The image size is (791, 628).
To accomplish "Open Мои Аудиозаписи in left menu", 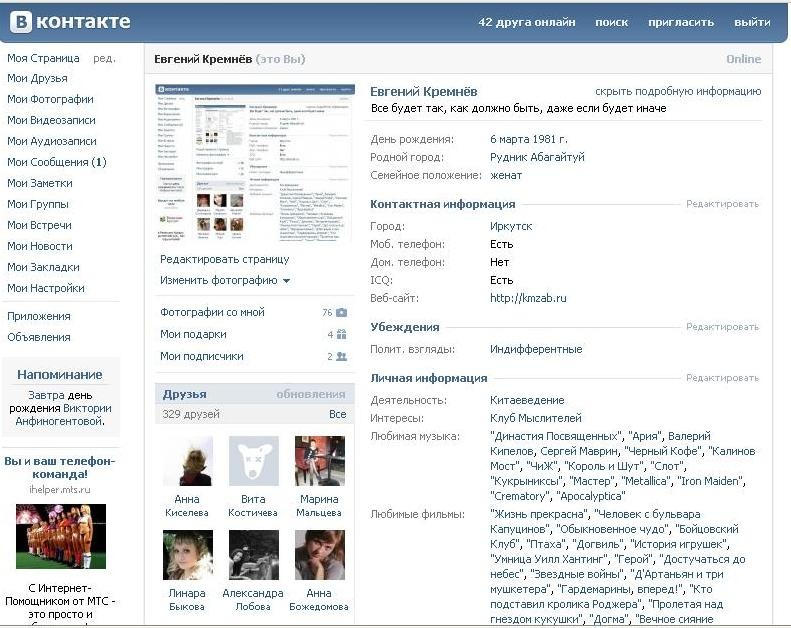I will [52, 141].
